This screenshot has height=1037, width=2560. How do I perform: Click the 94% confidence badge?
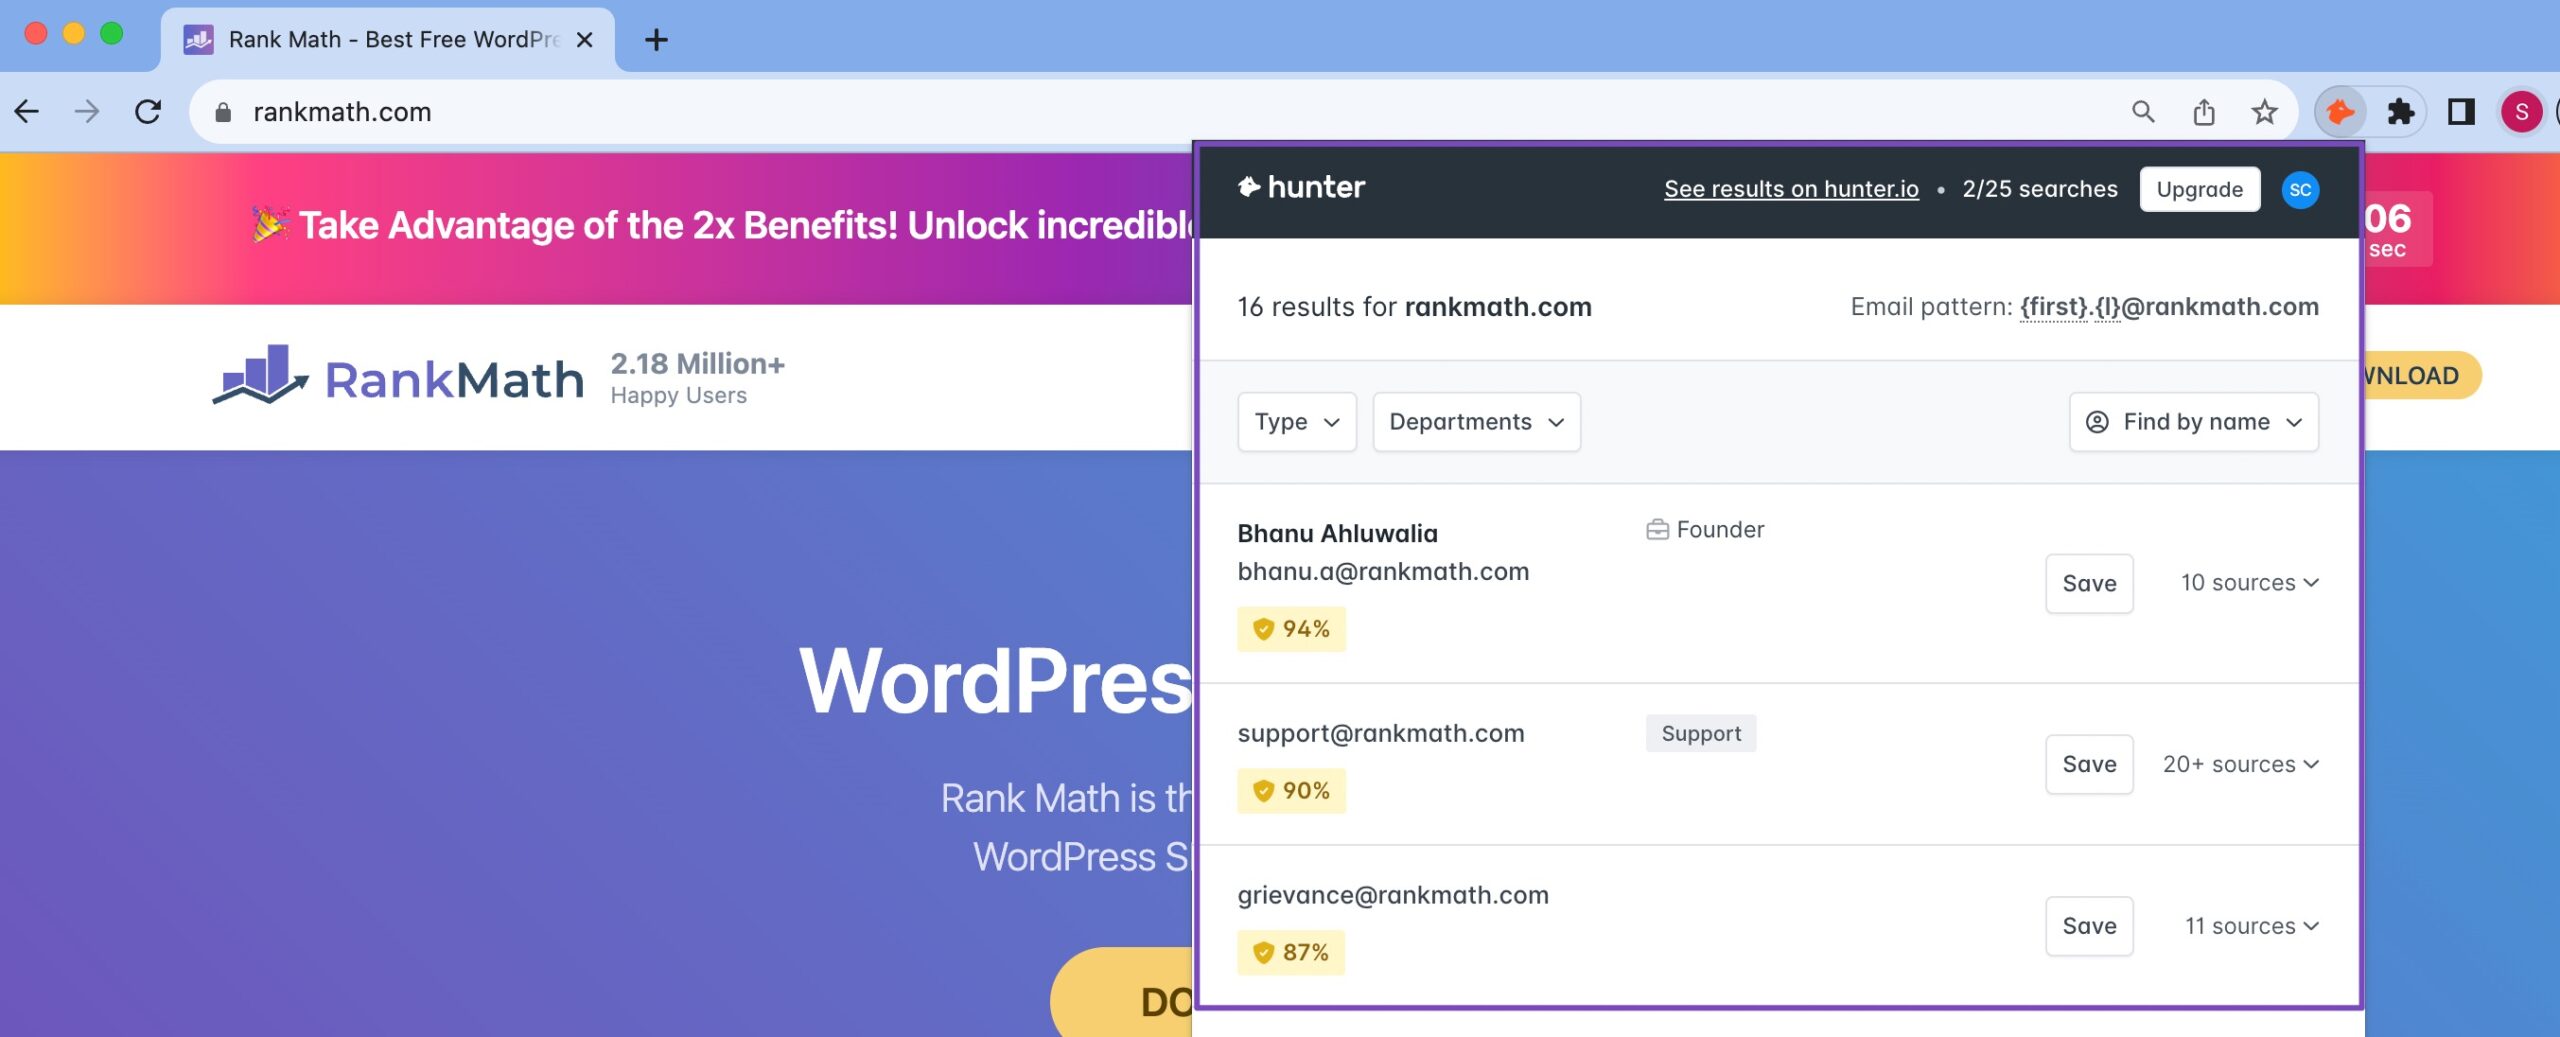pyautogui.click(x=1291, y=629)
